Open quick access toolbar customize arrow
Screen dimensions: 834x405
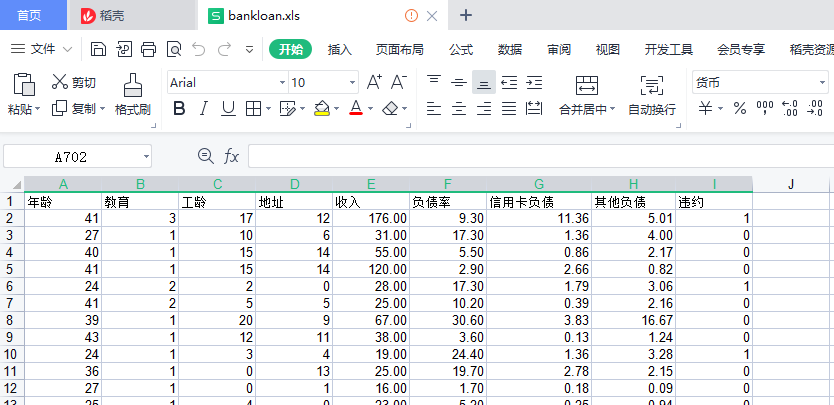click(x=249, y=50)
